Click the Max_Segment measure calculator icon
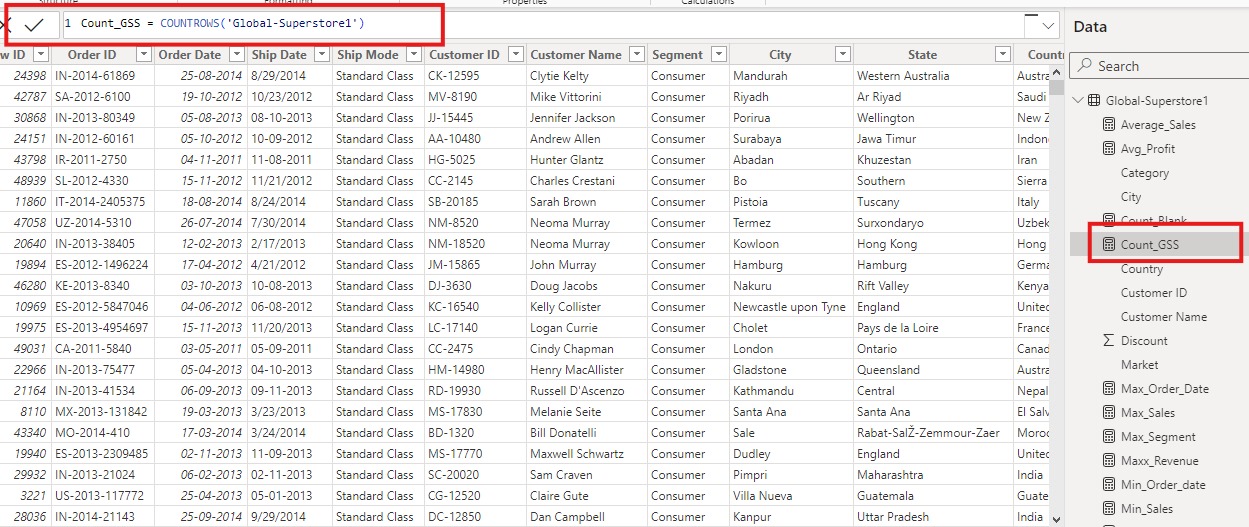The width and height of the screenshot is (1249, 527). (x=1108, y=436)
